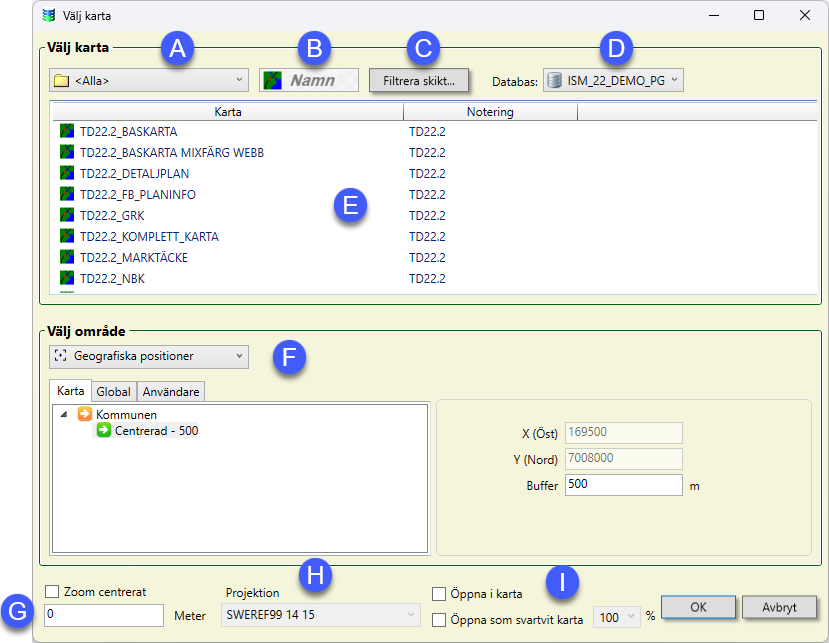This screenshot has height=643, width=829.
Task: Open the Databas ISM_22_DEMO_PG dropdown
Action: pyautogui.click(x=614, y=80)
